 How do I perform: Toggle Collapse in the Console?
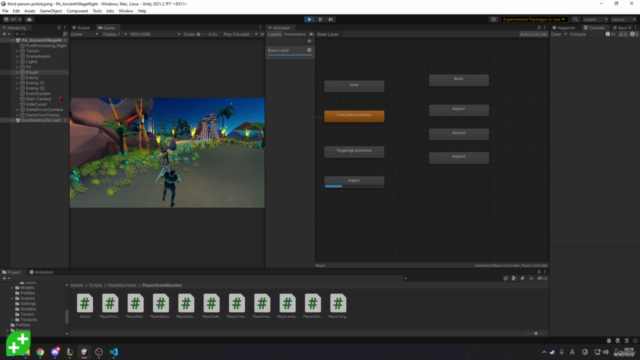point(578,34)
